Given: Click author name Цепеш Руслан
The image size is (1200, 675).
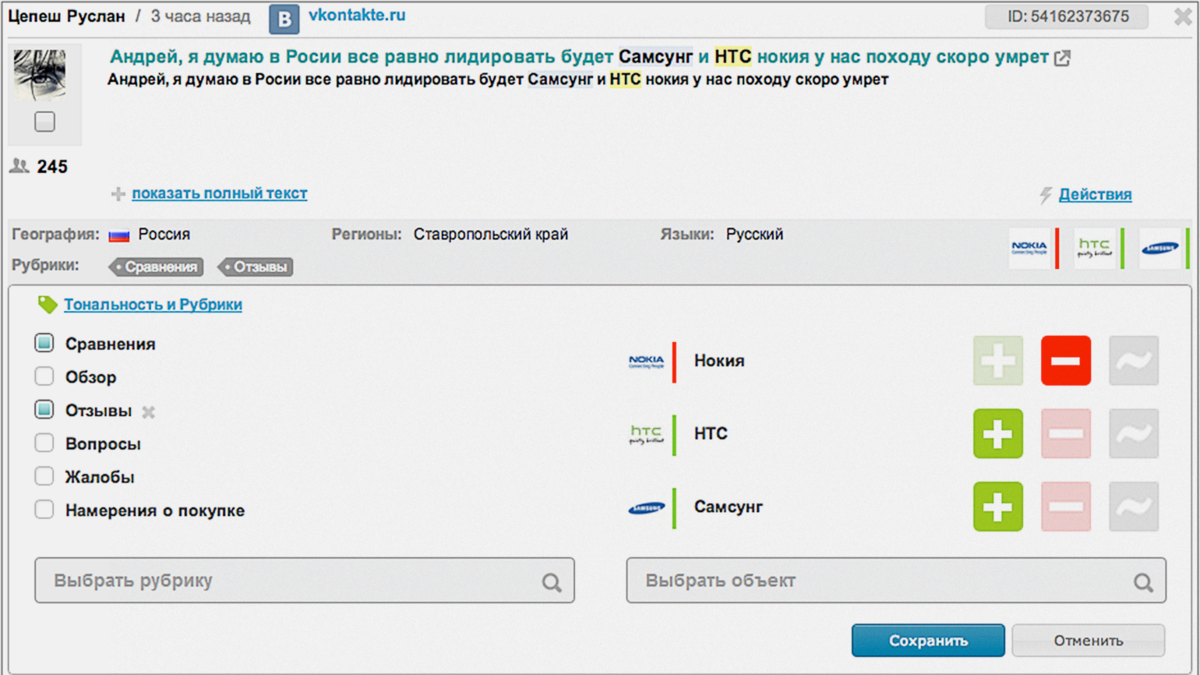Looking at the screenshot, I should coord(66,16).
